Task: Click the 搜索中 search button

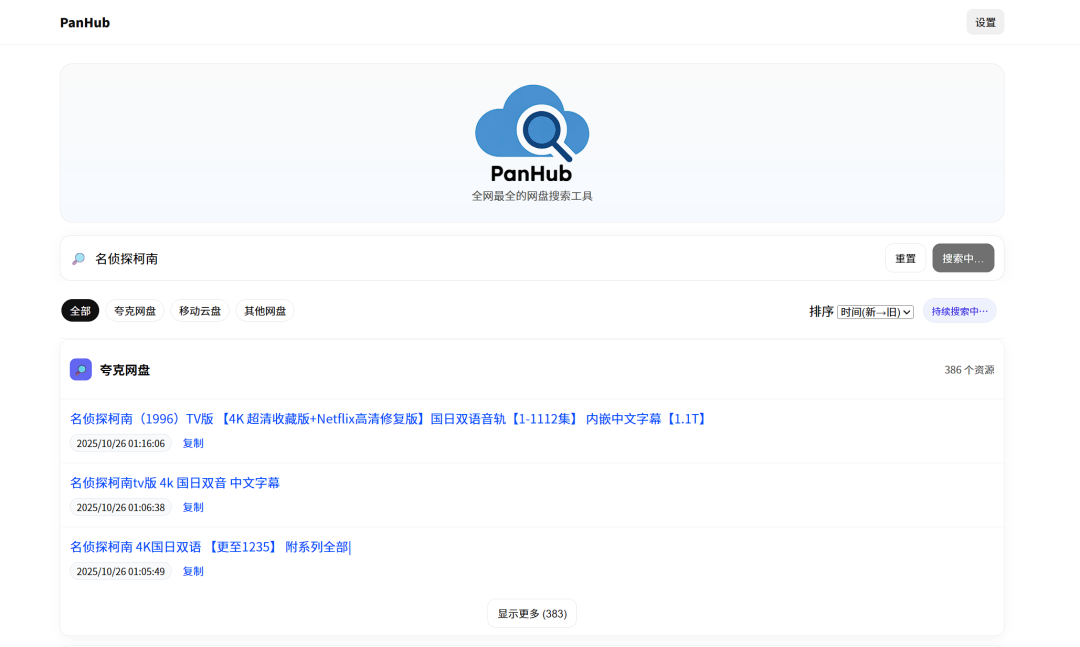Action: (x=963, y=258)
